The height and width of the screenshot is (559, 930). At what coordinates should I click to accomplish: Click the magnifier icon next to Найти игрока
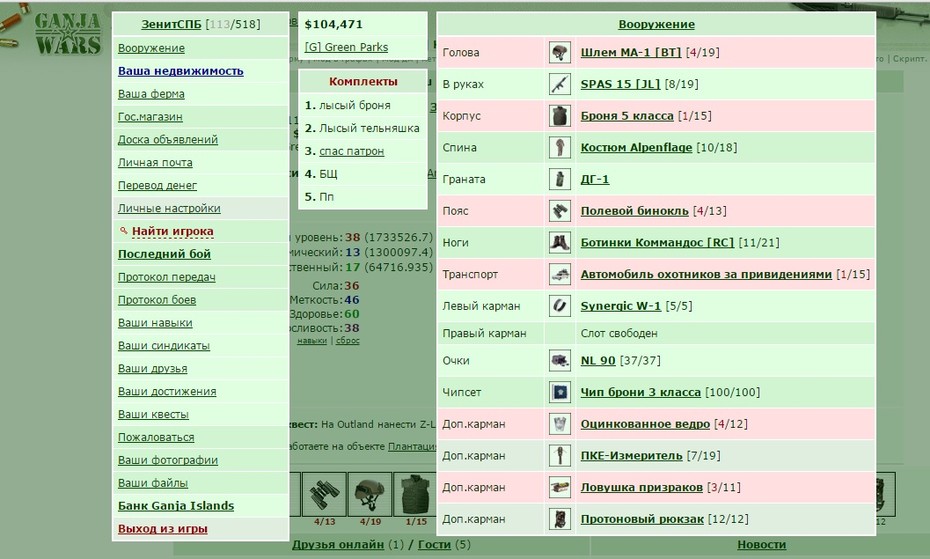[123, 230]
